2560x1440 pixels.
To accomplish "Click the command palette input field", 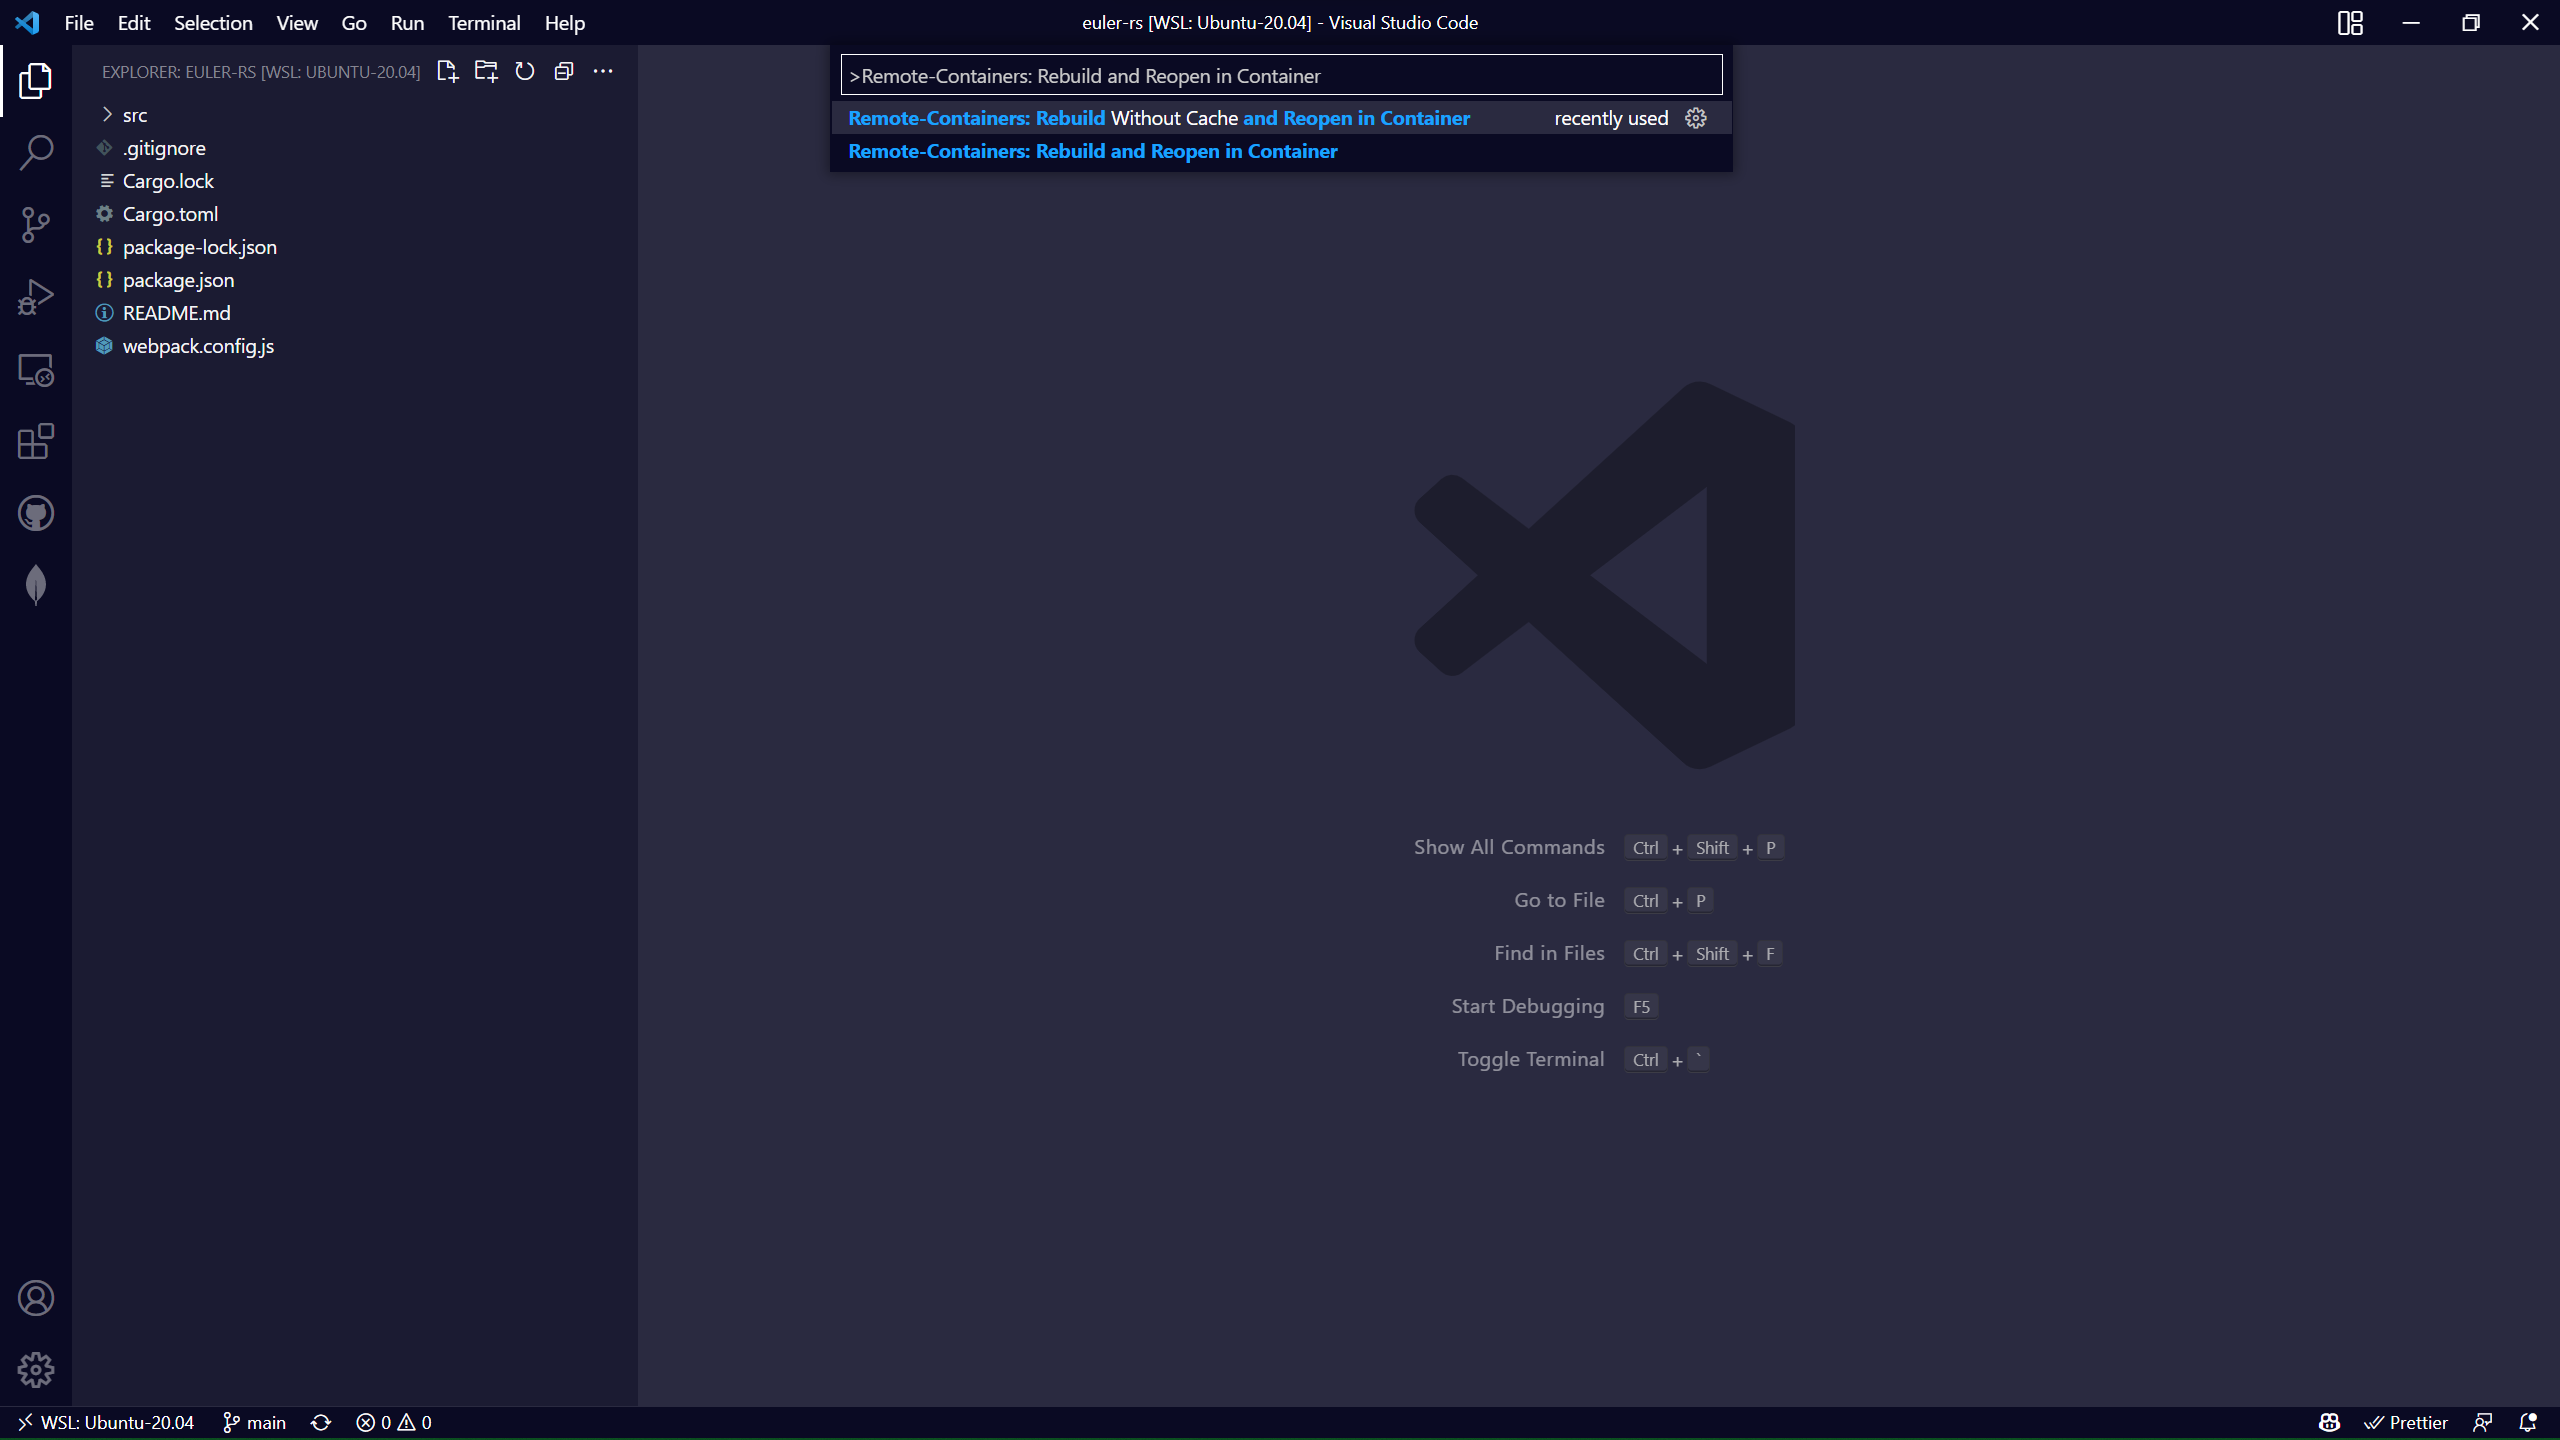I will [1281, 75].
